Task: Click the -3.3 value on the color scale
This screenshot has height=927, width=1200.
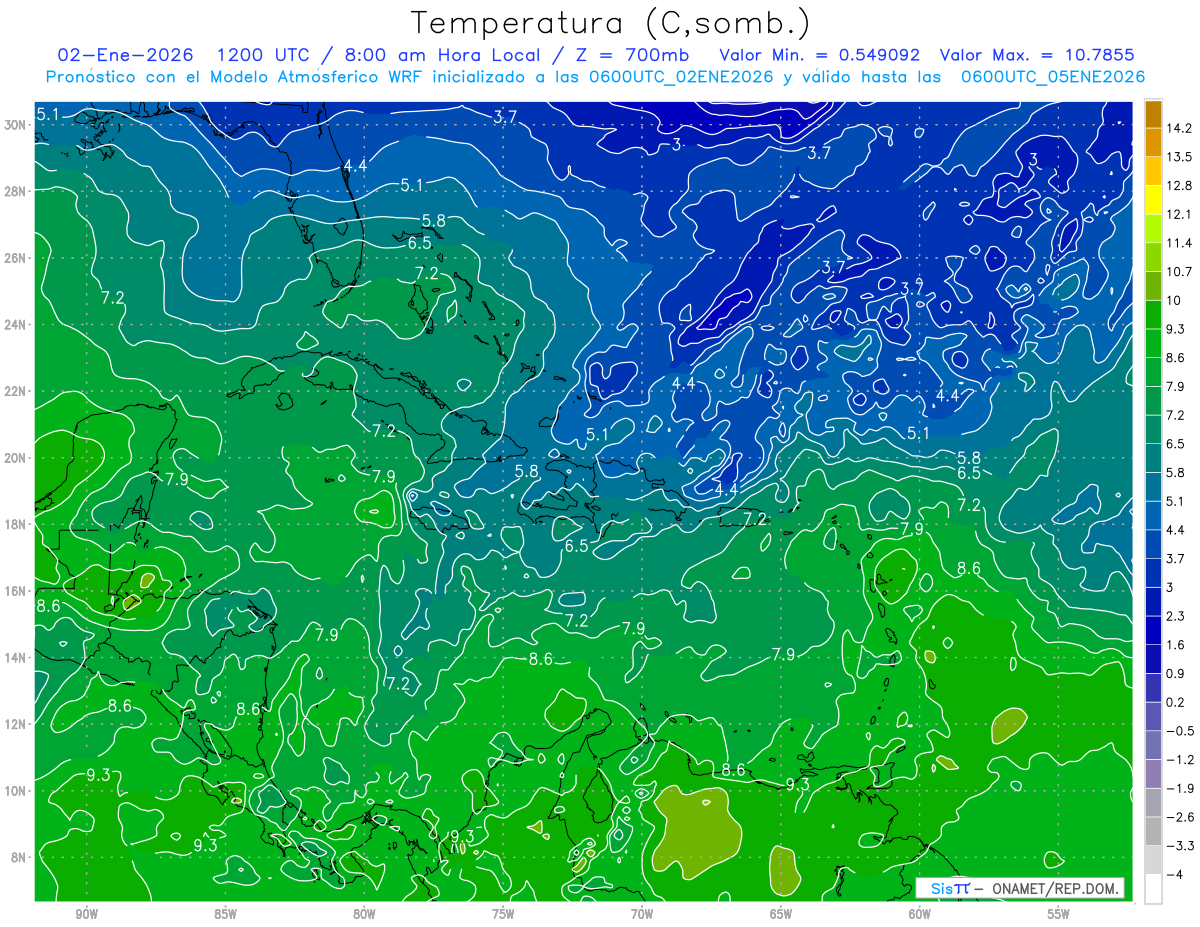Action: click(x=1181, y=846)
